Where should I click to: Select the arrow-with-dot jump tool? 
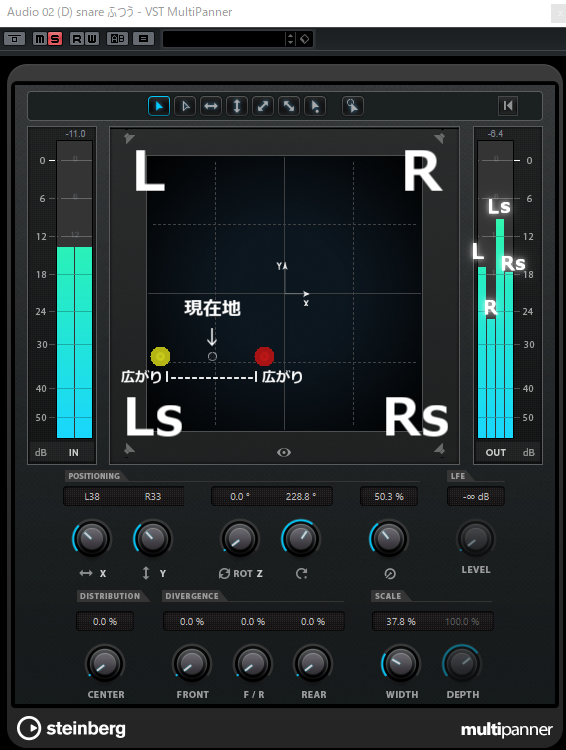(x=315, y=106)
